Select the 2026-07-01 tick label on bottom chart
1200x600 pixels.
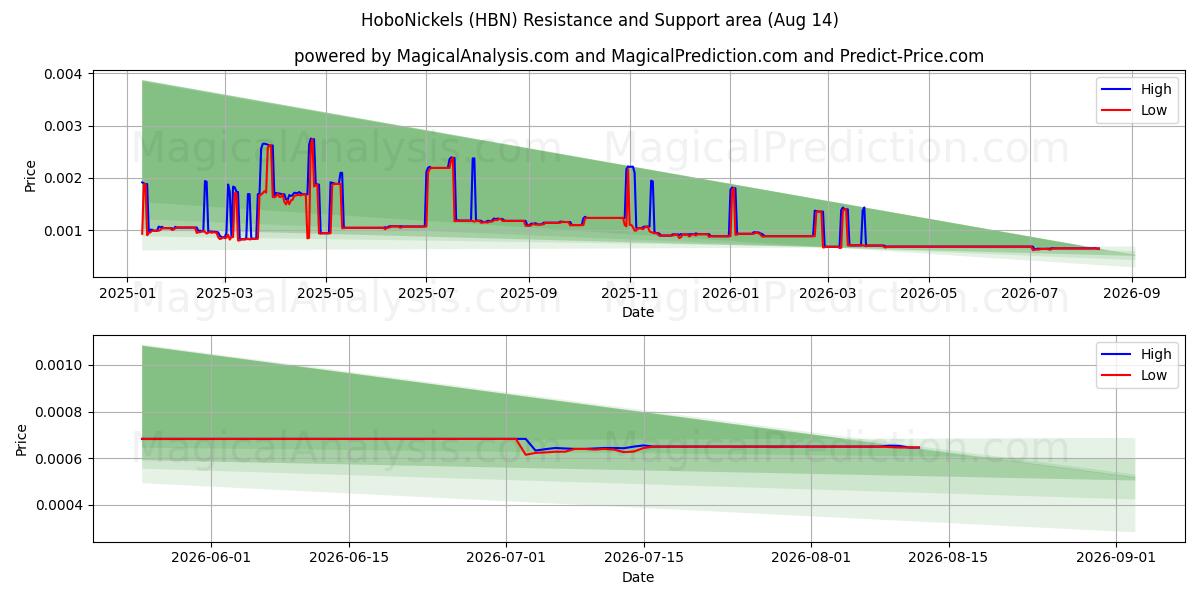click(506, 560)
